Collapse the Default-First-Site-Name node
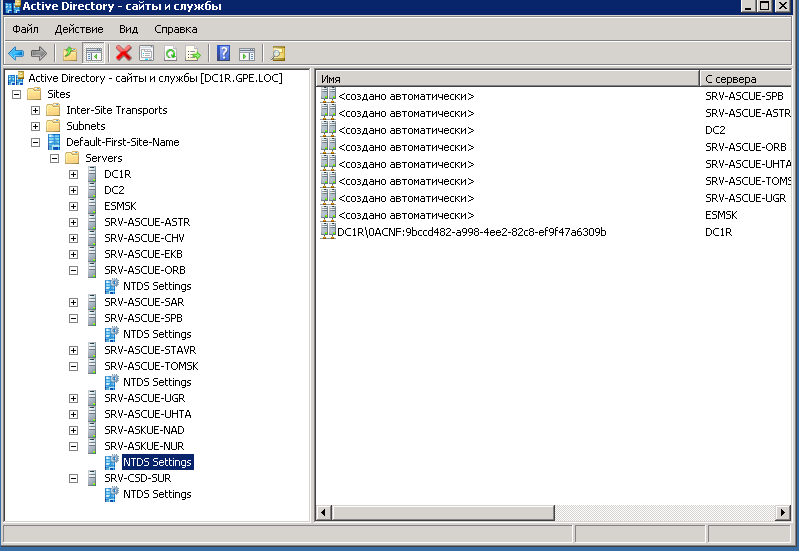 click(x=35, y=142)
